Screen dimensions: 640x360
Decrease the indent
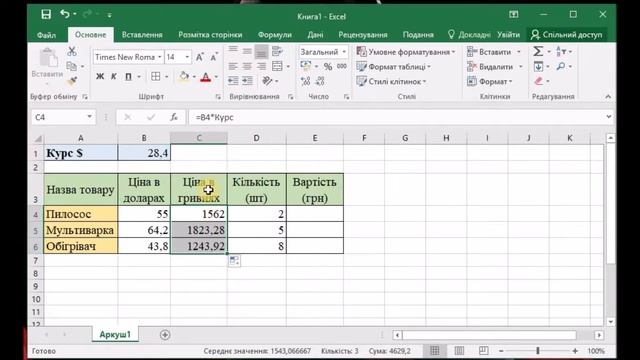233,81
